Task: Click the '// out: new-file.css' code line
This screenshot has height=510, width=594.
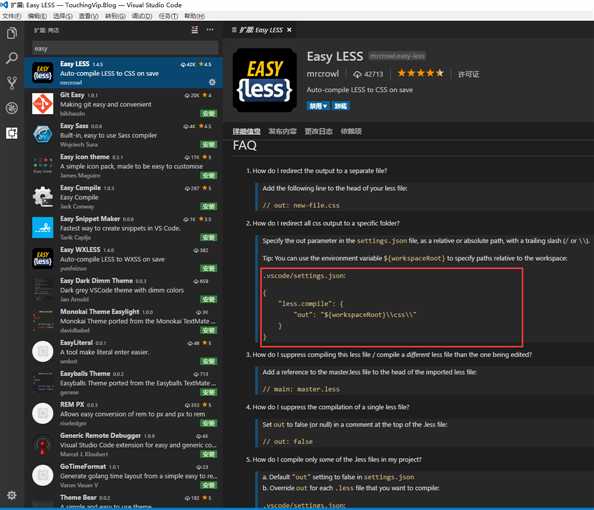Action: [301, 205]
